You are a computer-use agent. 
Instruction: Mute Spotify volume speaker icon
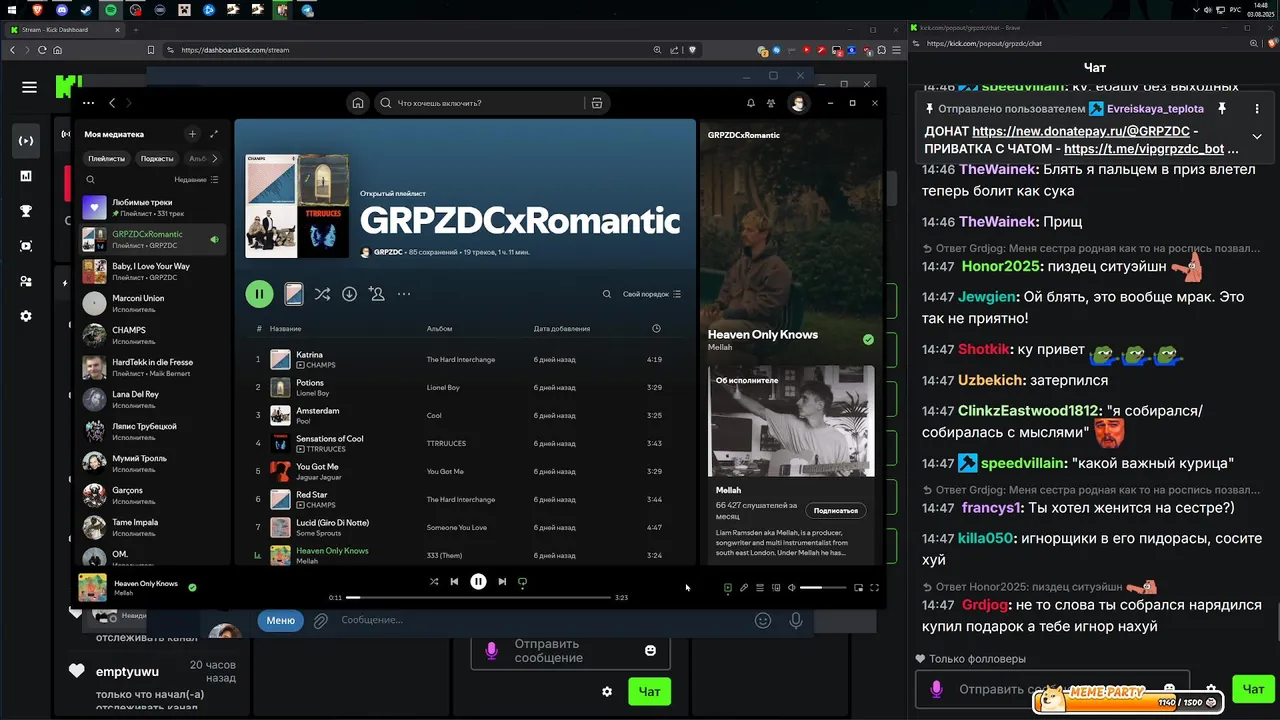[792, 588]
